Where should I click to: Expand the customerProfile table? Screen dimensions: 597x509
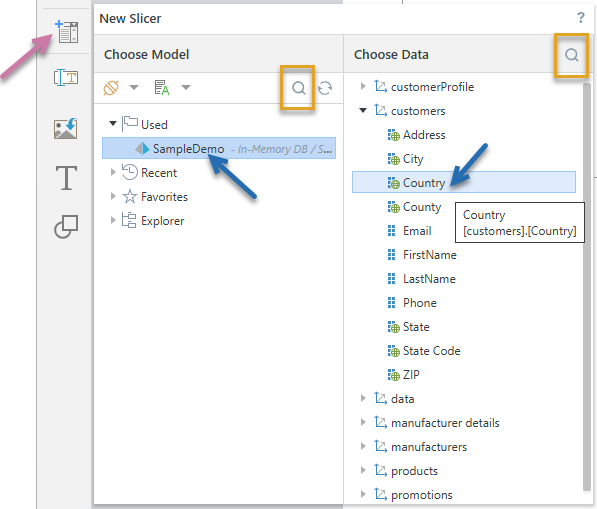363,86
